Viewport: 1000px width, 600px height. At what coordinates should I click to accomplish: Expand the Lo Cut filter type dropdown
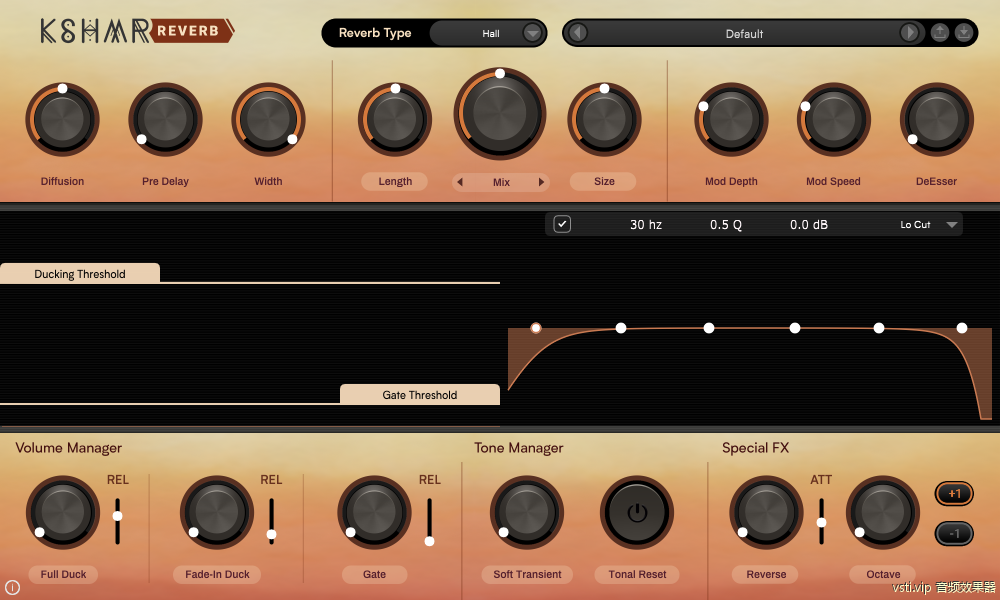(952, 224)
